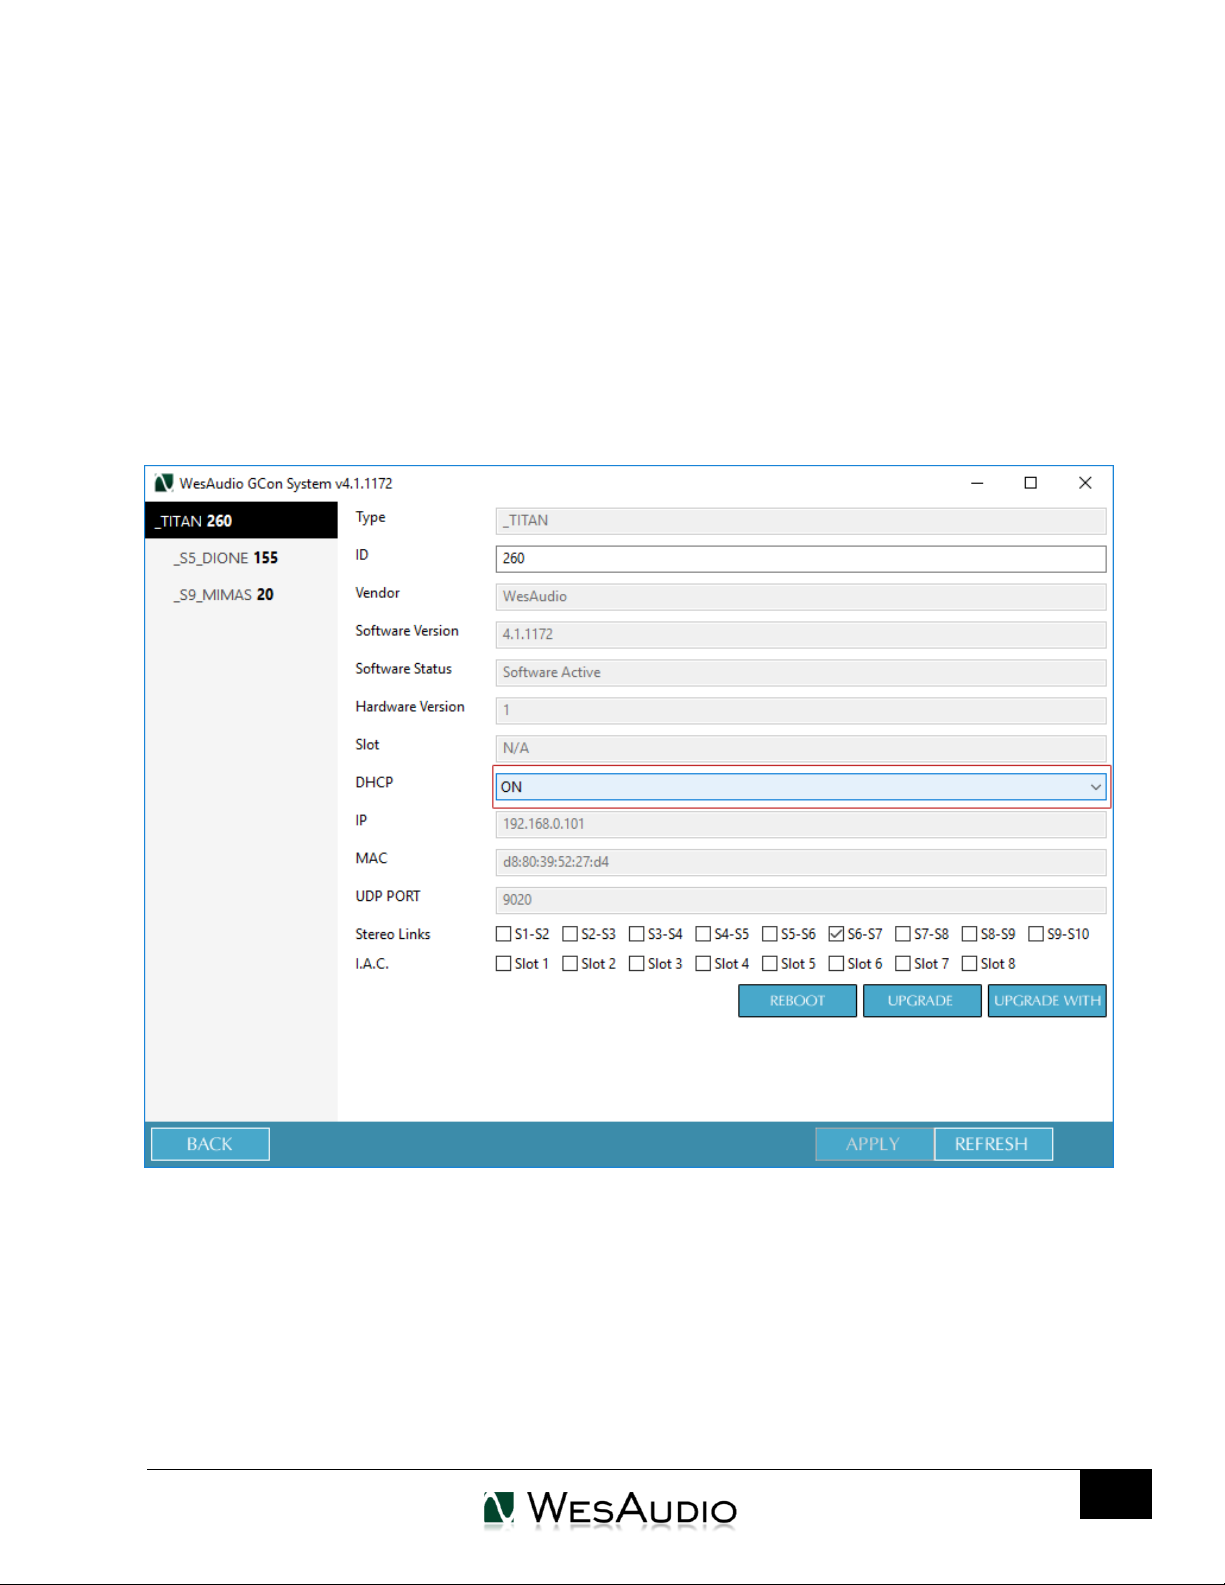The width and height of the screenshot is (1225, 1585).
Task: Open the DHCP dropdown set to ON
Action: [801, 787]
